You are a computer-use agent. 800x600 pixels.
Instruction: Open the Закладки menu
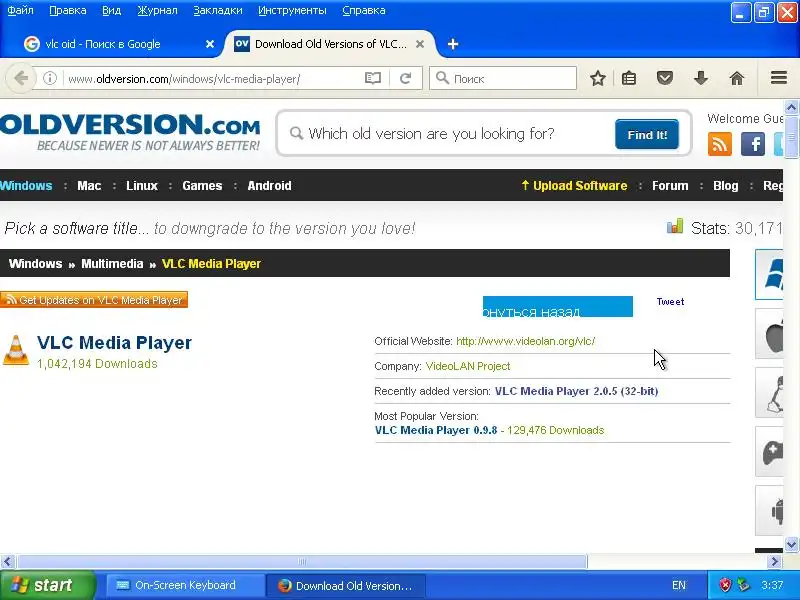click(218, 10)
